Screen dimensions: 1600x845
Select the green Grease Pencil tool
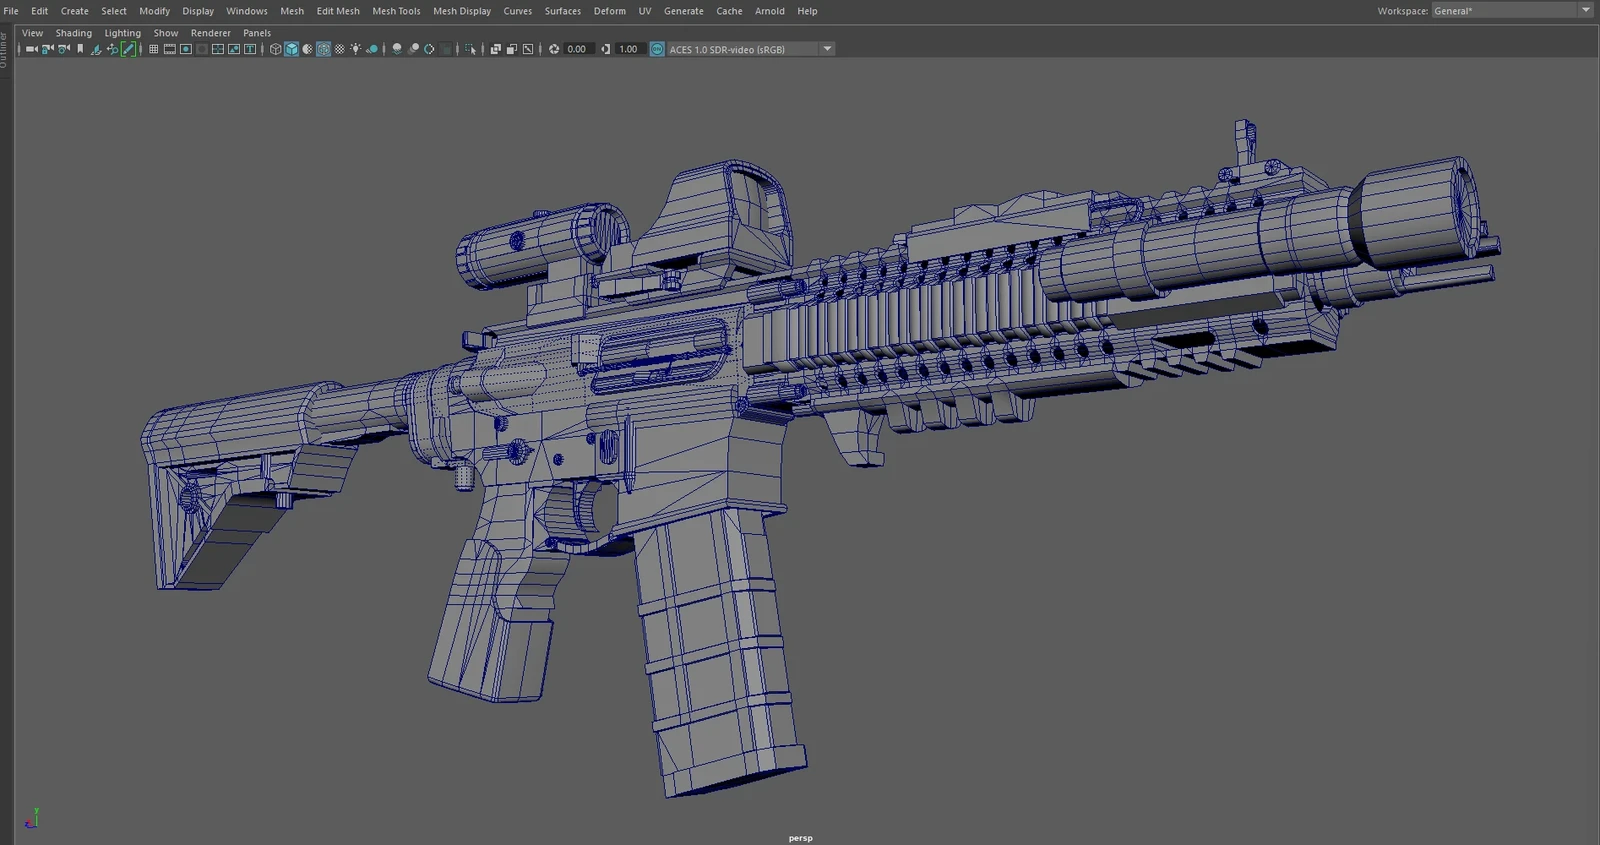(x=128, y=49)
